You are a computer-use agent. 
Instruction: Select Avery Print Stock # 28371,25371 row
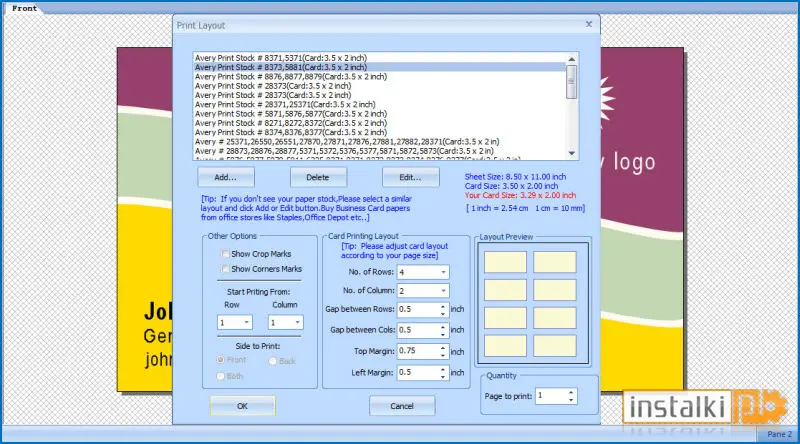pyautogui.click(x=380, y=105)
